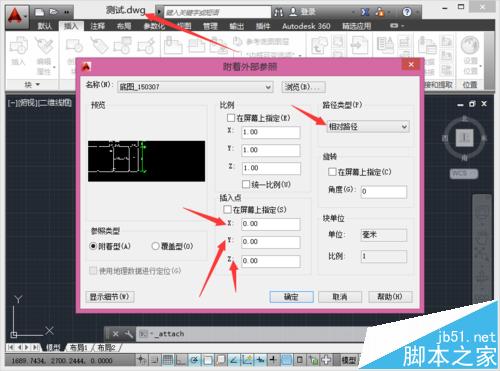The height and width of the screenshot is (371, 500).
Task: Toggle Infer Constraints icon in status bar
Action: click(141, 360)
